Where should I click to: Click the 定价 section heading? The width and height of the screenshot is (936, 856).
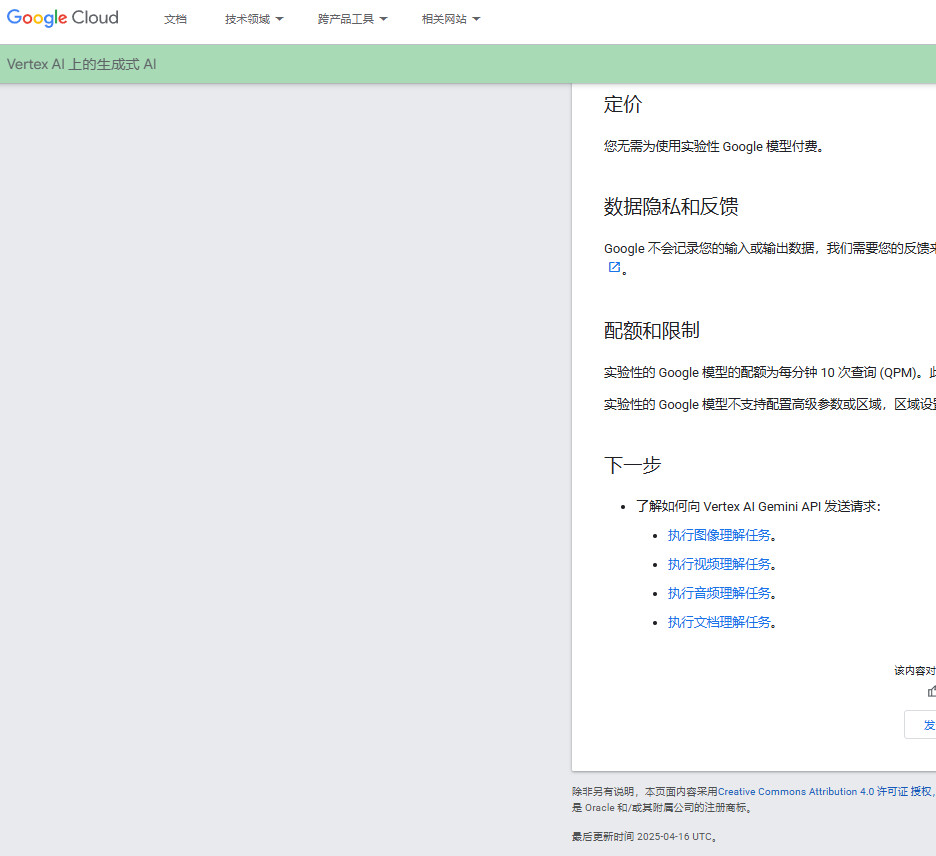623,104
